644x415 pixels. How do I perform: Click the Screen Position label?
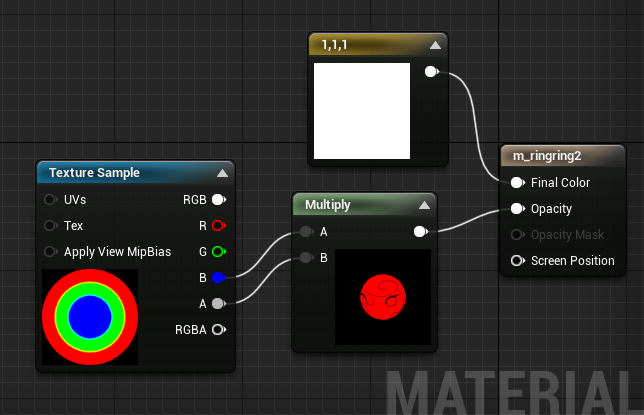tap(573, 261)
